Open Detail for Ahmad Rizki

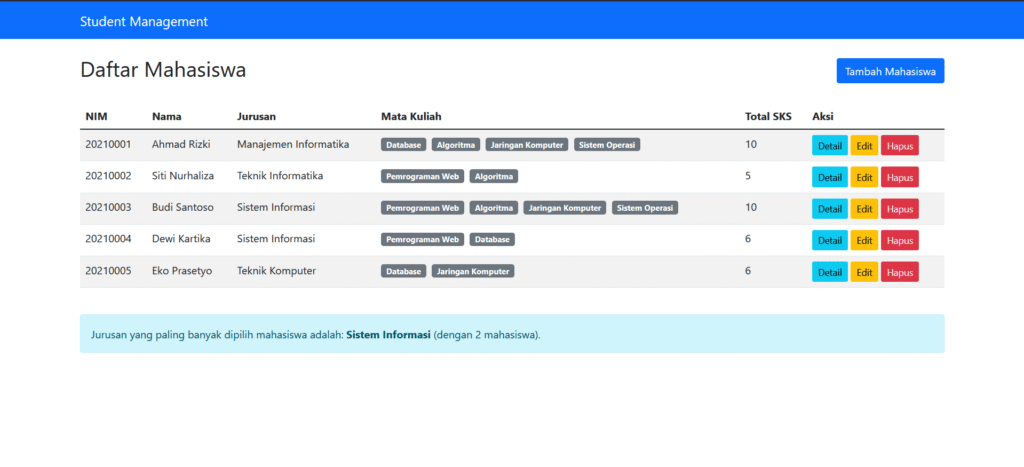pyautogui.click(x=829, y=146)
